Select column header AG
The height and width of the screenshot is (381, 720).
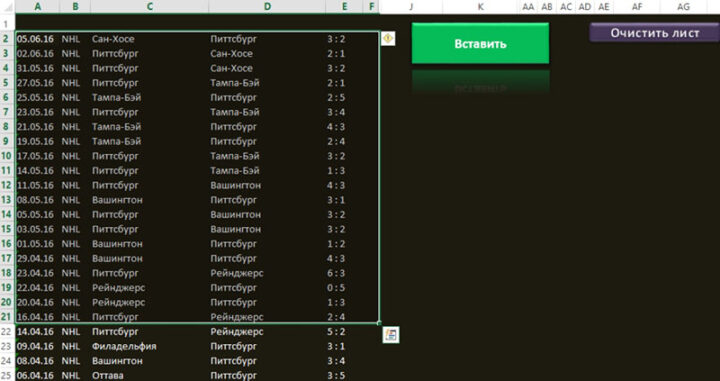pos(683,6)
